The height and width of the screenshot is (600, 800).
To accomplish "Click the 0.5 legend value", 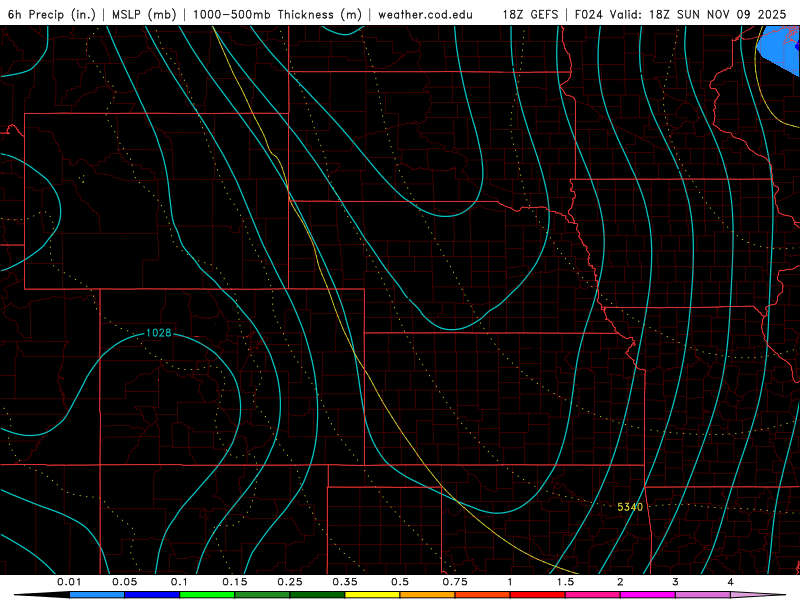I will [x=400, y=582].
